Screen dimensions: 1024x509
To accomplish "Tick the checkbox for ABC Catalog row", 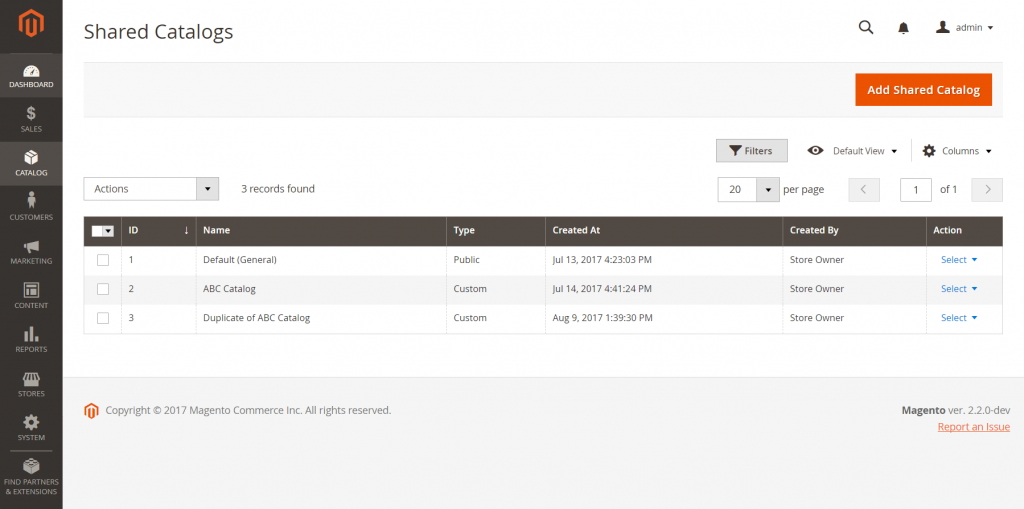I will pyautogui.click(x=103, y=289).
